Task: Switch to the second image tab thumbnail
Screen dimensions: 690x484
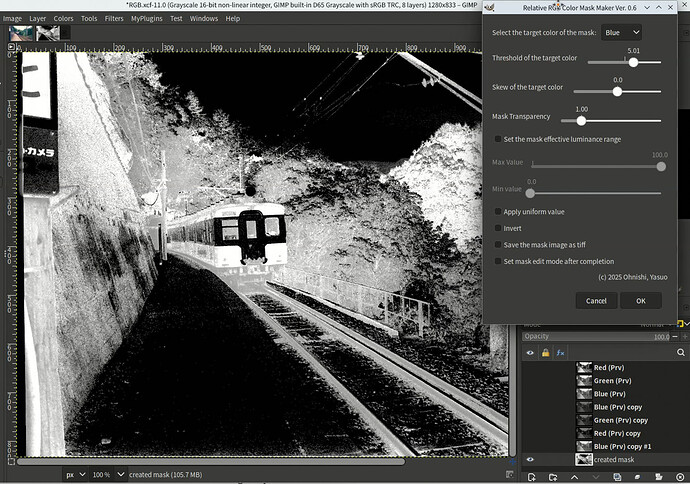Action: click(x=48, y=33)
